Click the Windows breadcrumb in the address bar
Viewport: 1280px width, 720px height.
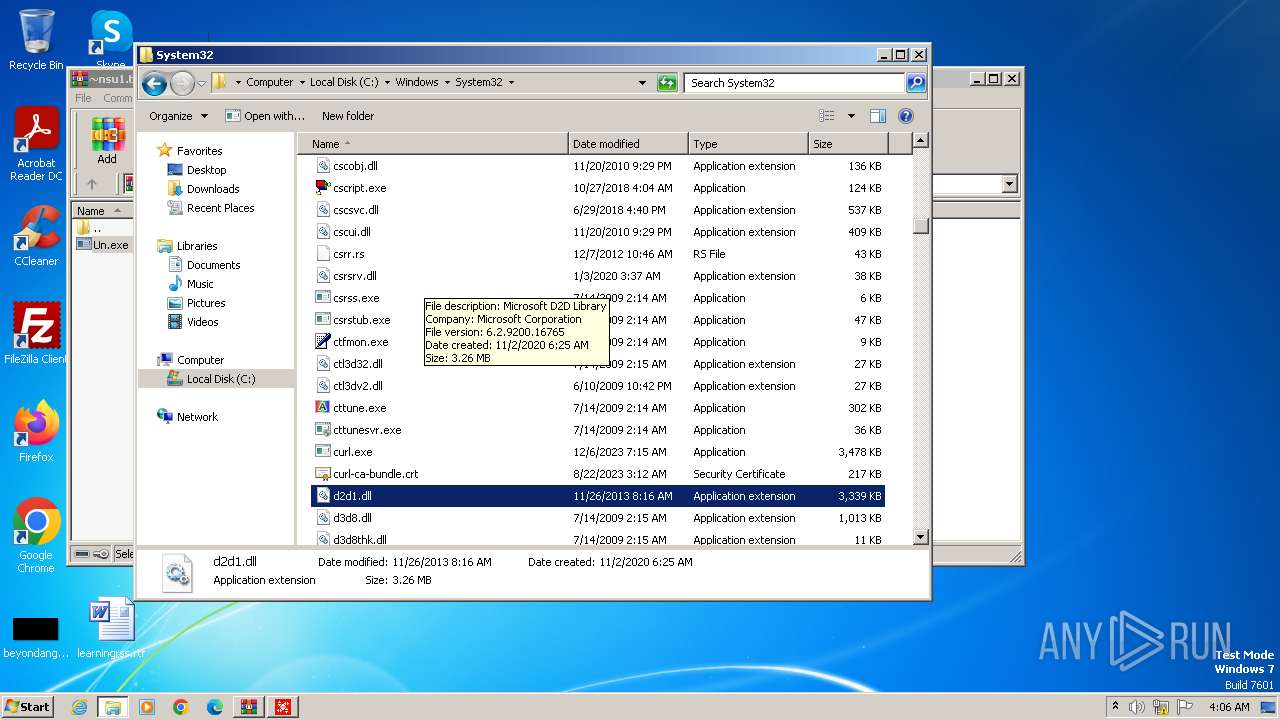click(x=417, y=83)
